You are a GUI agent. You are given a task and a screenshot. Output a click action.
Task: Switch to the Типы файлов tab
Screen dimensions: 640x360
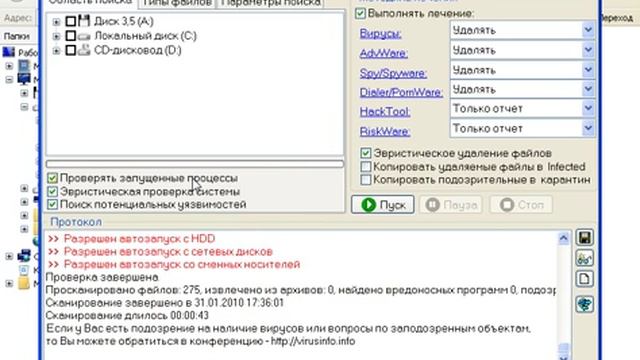(x=177, y=3)
